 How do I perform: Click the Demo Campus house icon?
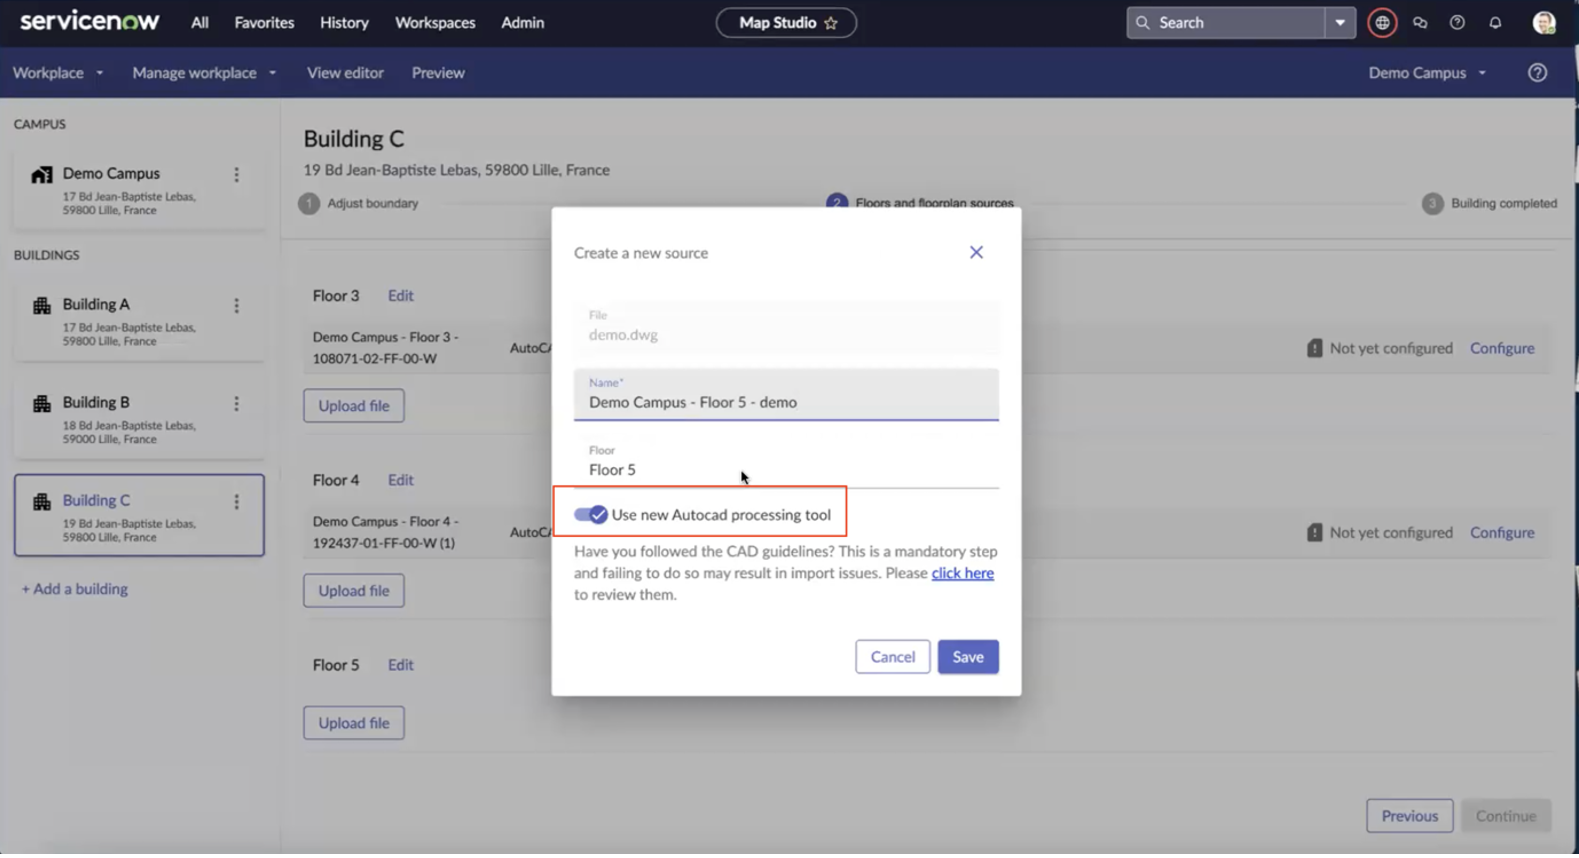click(41, 175)
